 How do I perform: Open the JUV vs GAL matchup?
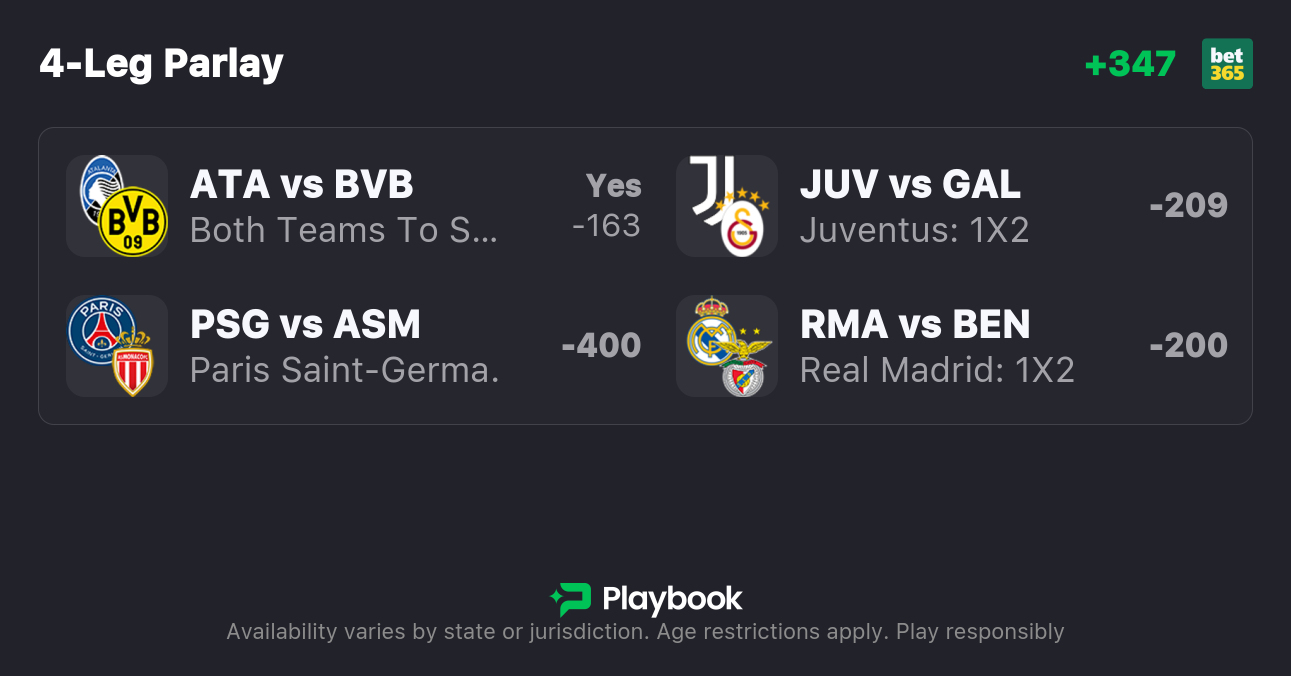910,185
